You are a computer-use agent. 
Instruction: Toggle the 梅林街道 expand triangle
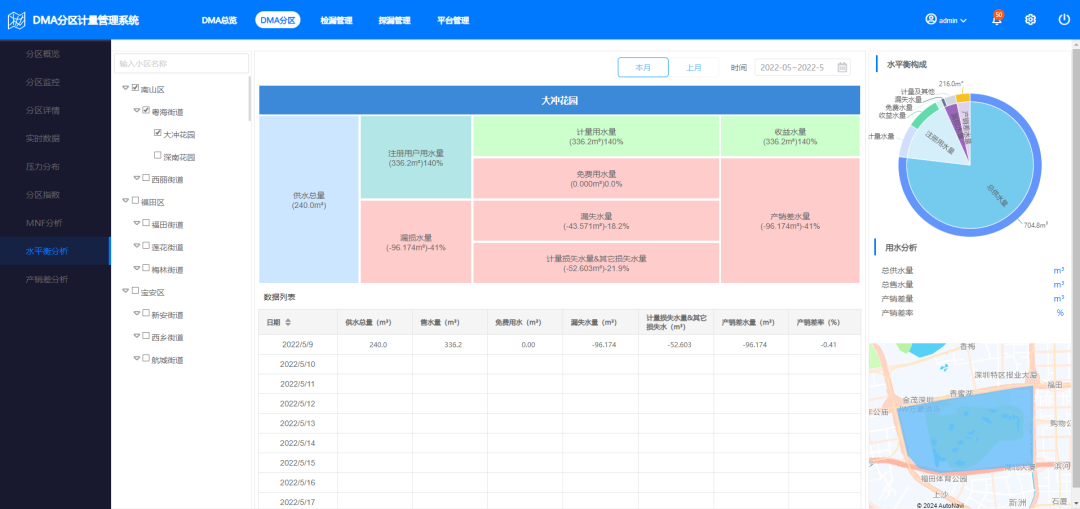[137, 269]
